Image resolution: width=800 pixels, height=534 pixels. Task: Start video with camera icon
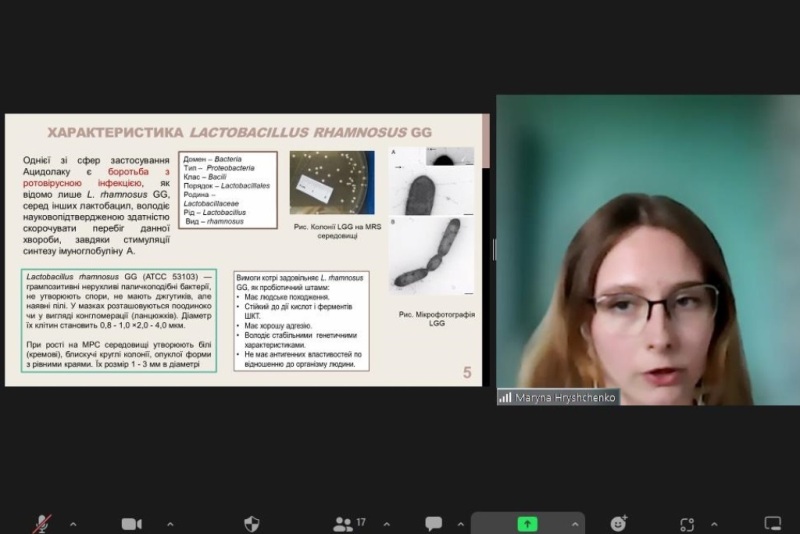click(x=131, y=523)
